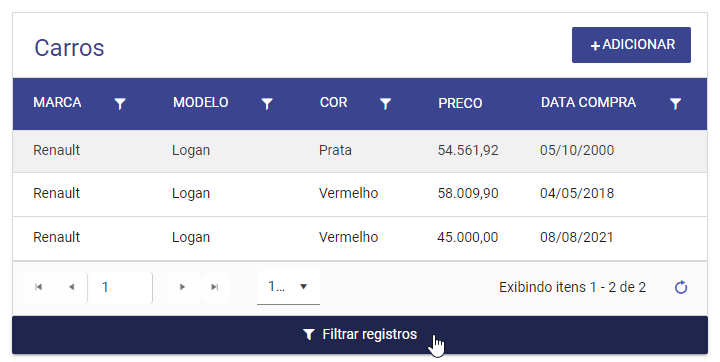Go to previous page arrow
Viewport: 720px width, 362px height.
(71, 287)
